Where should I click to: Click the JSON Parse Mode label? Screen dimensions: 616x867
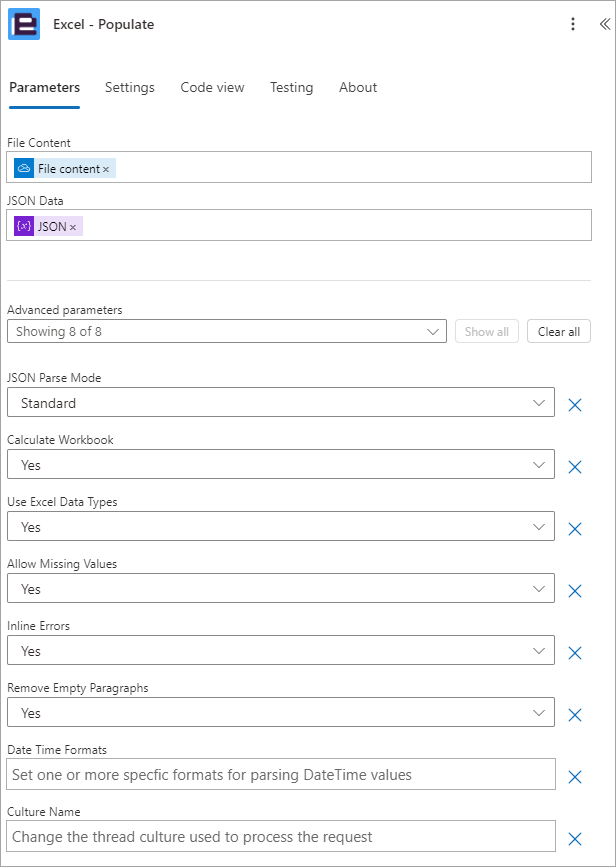[54, 378]
